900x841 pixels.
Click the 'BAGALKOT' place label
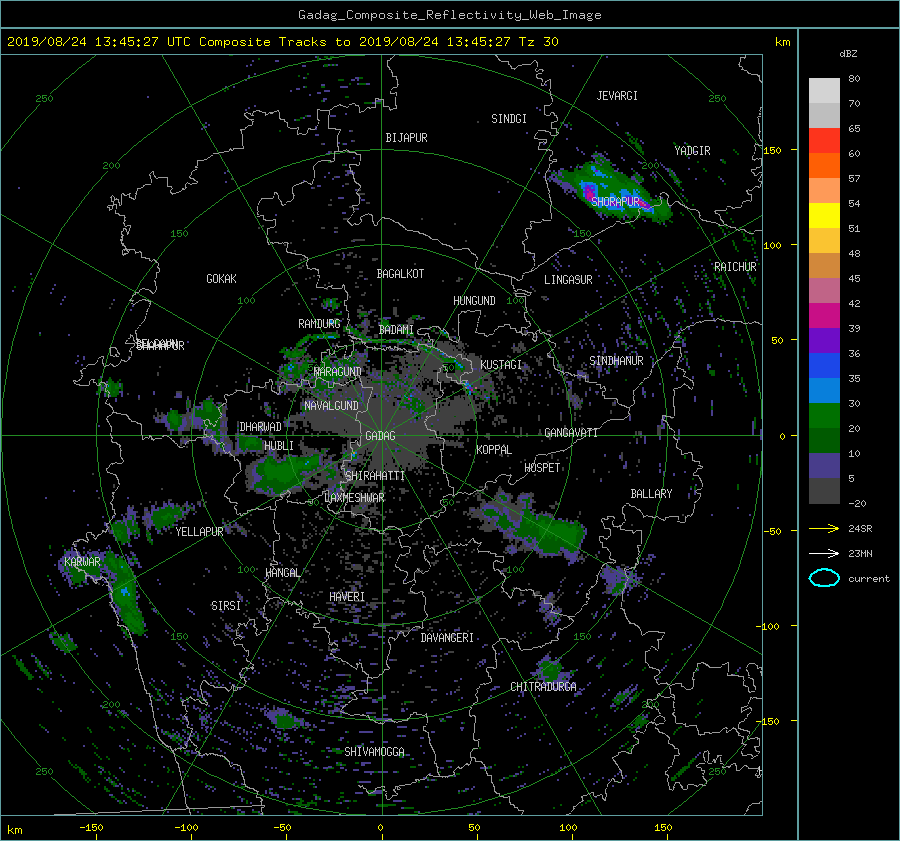tap(400, 274)
